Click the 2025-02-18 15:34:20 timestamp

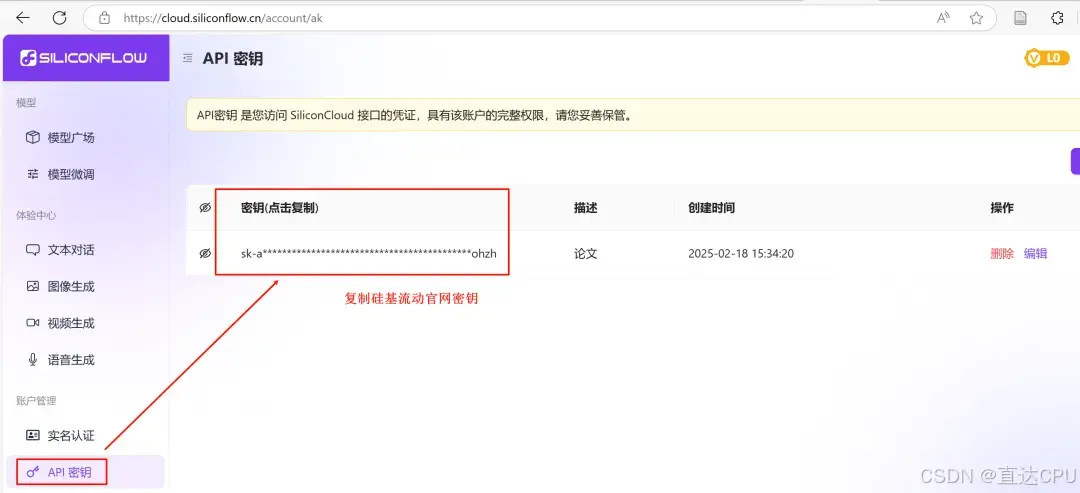(x=741, y=253)
